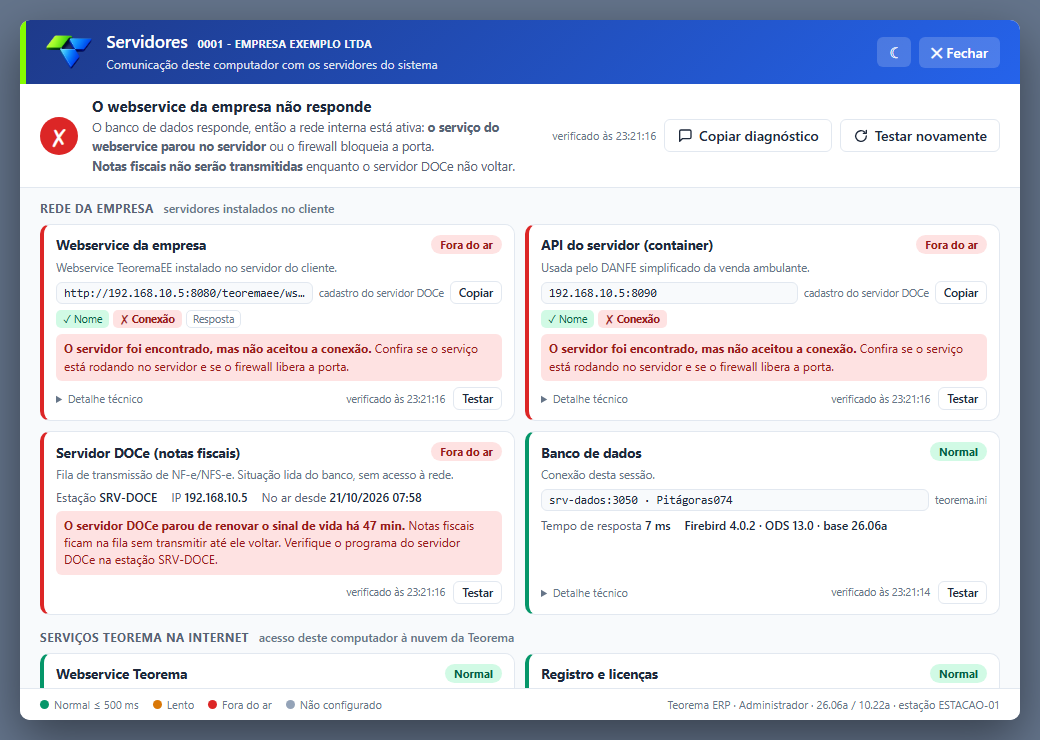
Task: Click the header company name EMPRESA EXEMPLO LTDA
Action: (x=303, y=44)
